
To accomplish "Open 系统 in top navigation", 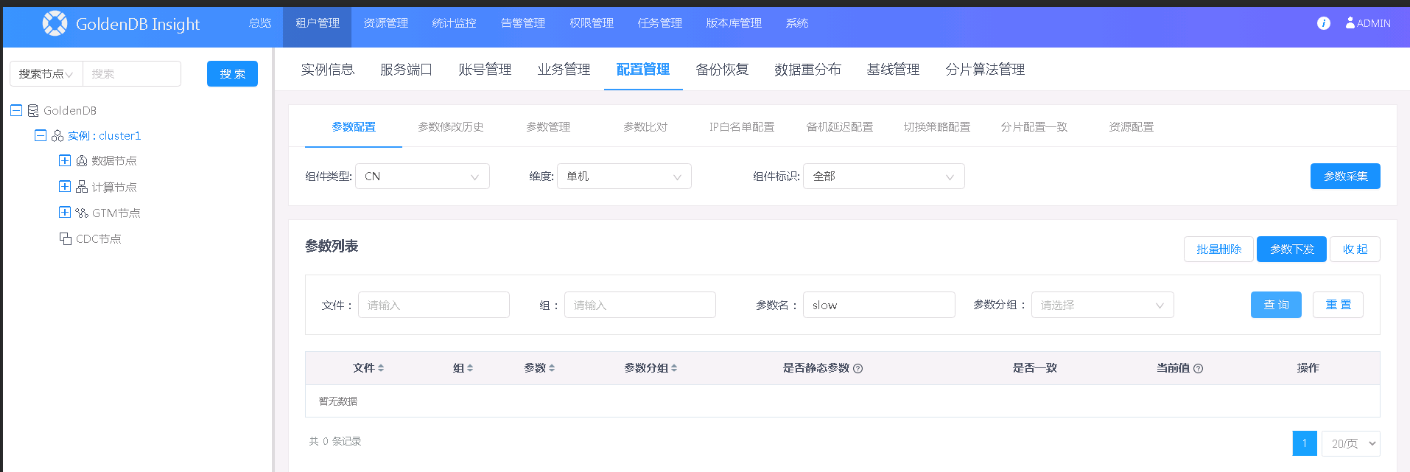I will (x=797, y=23).
